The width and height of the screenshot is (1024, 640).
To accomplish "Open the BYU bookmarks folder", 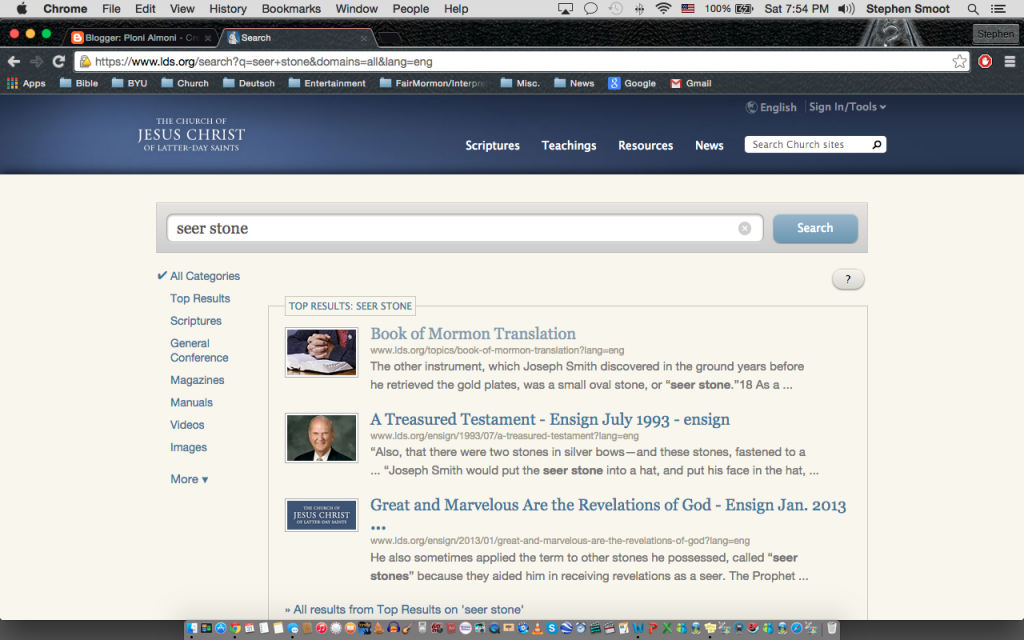I will point(129,83).
